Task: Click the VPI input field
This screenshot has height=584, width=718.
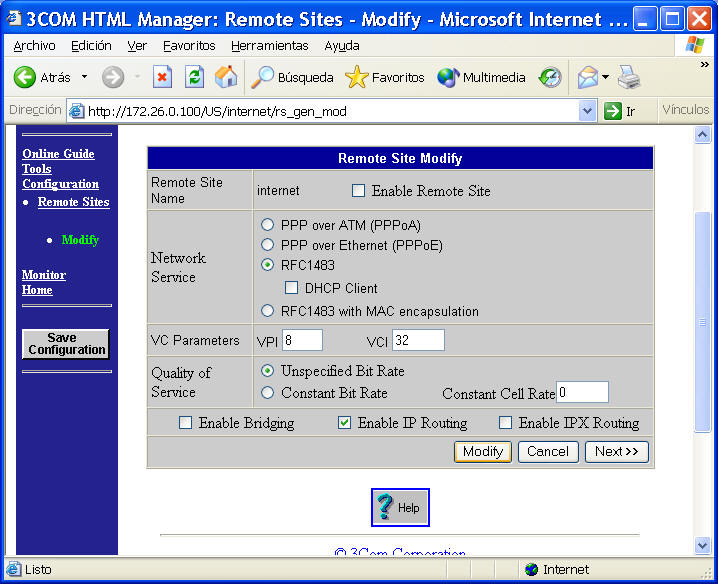Action: click(x=302, y=340)
